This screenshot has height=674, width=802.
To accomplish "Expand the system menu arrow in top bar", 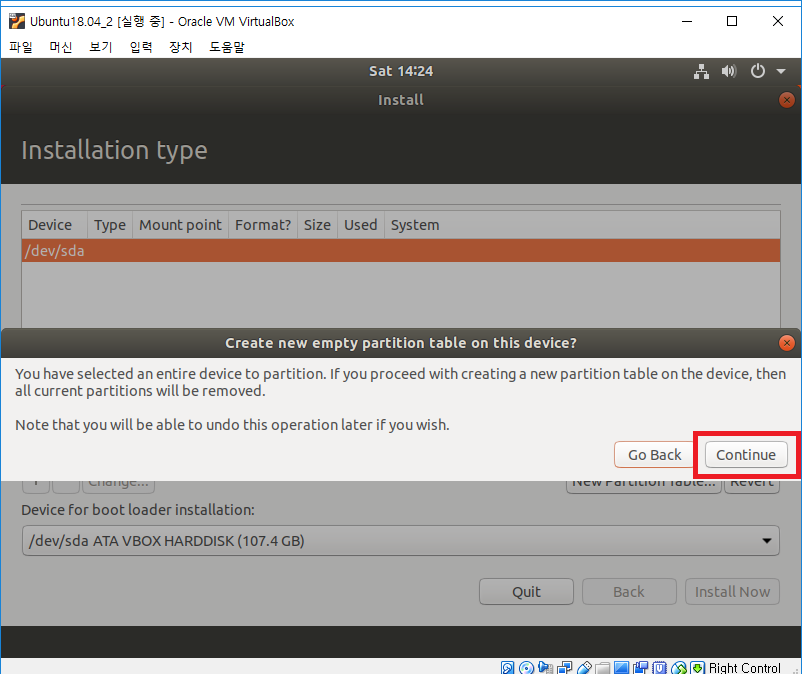I will tap(781, 71).
